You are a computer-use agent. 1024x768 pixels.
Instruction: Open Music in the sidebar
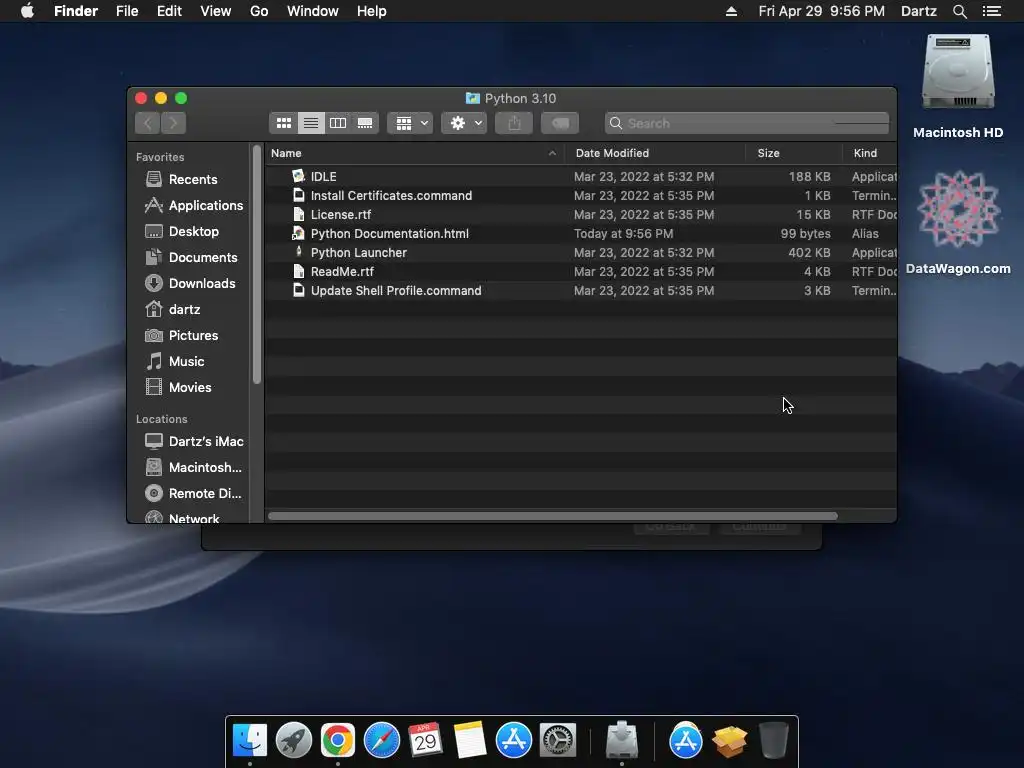coord(174,361)
